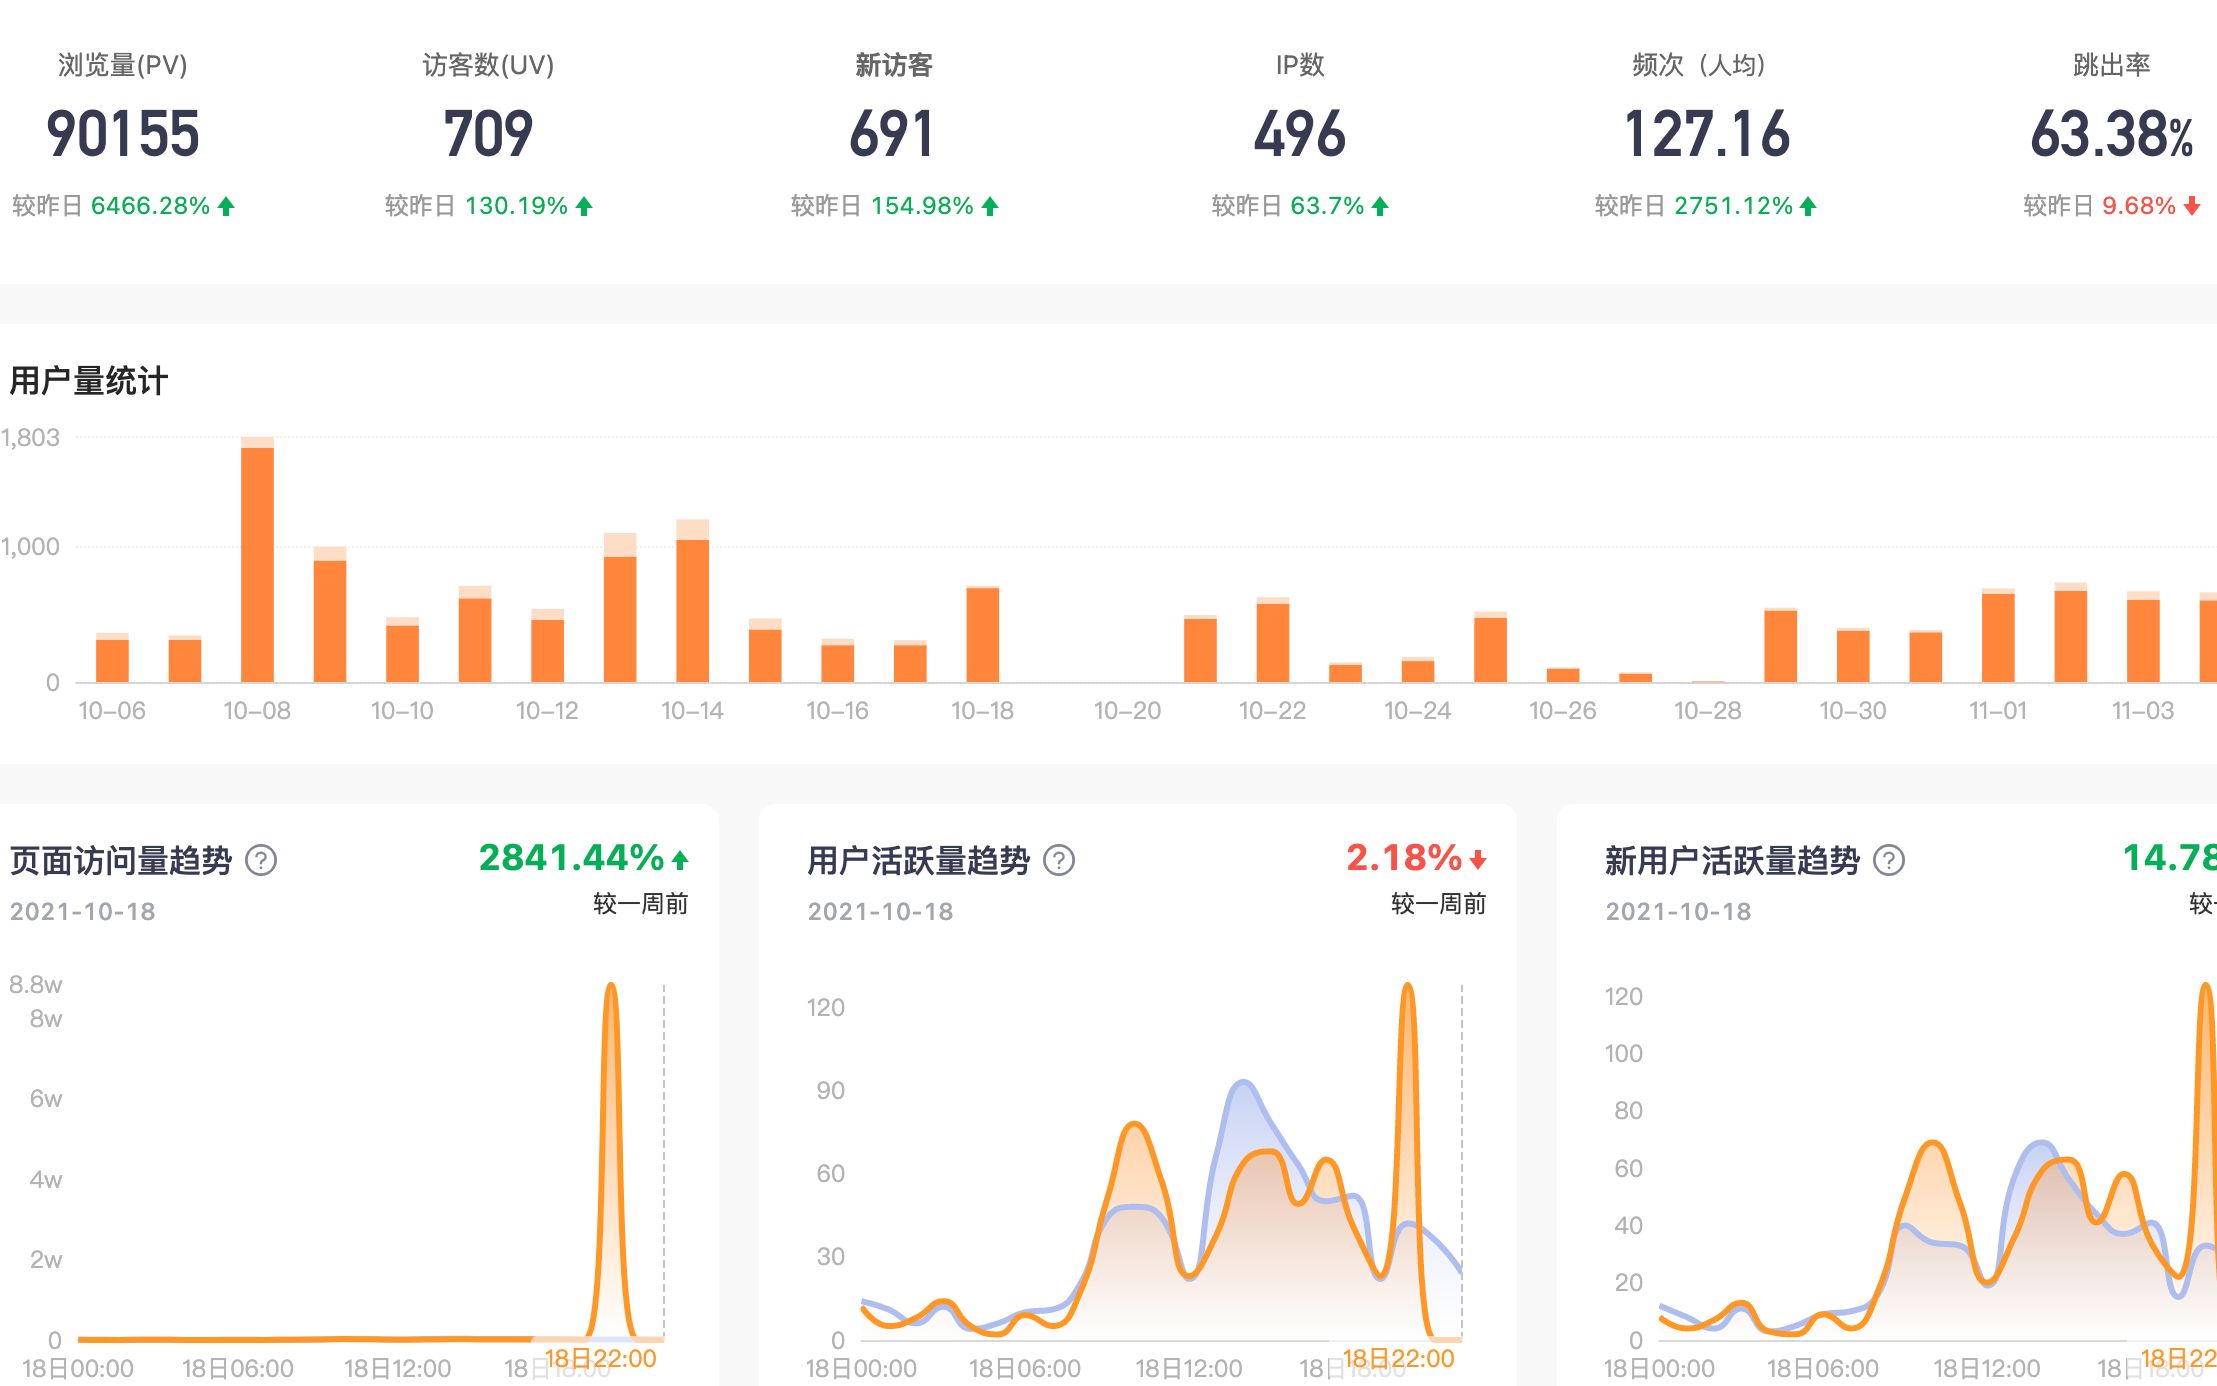This screenshot has height=1386, width=2217.
Task: Click 2021-10-18 date in page visits card
Action: (83, 912)
